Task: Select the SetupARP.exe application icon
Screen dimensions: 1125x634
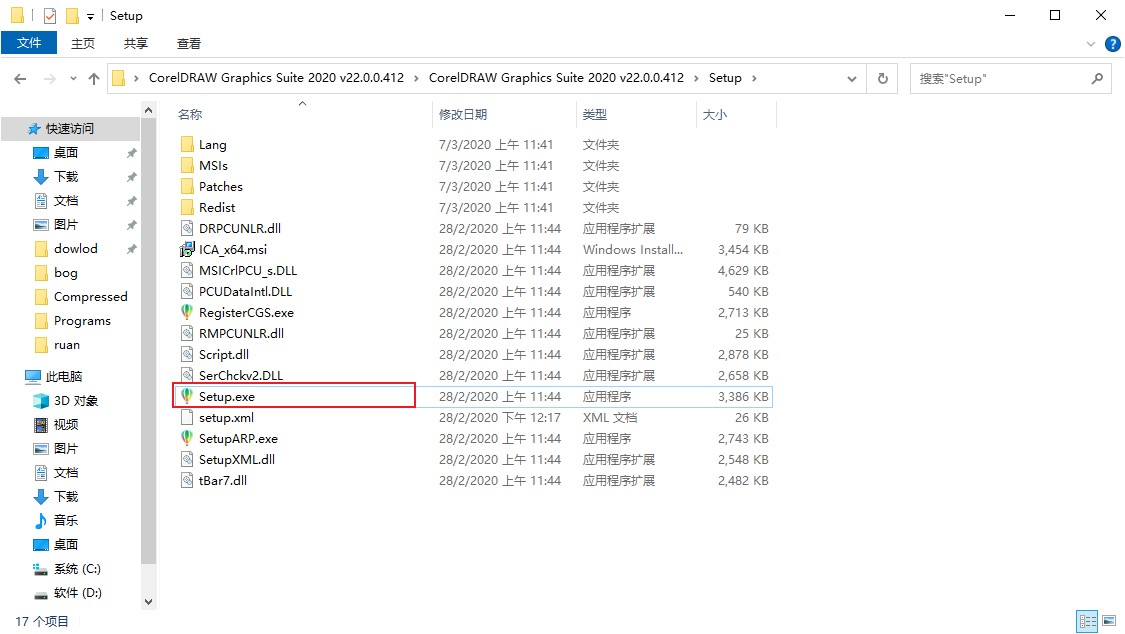Action: pos(187,438)
